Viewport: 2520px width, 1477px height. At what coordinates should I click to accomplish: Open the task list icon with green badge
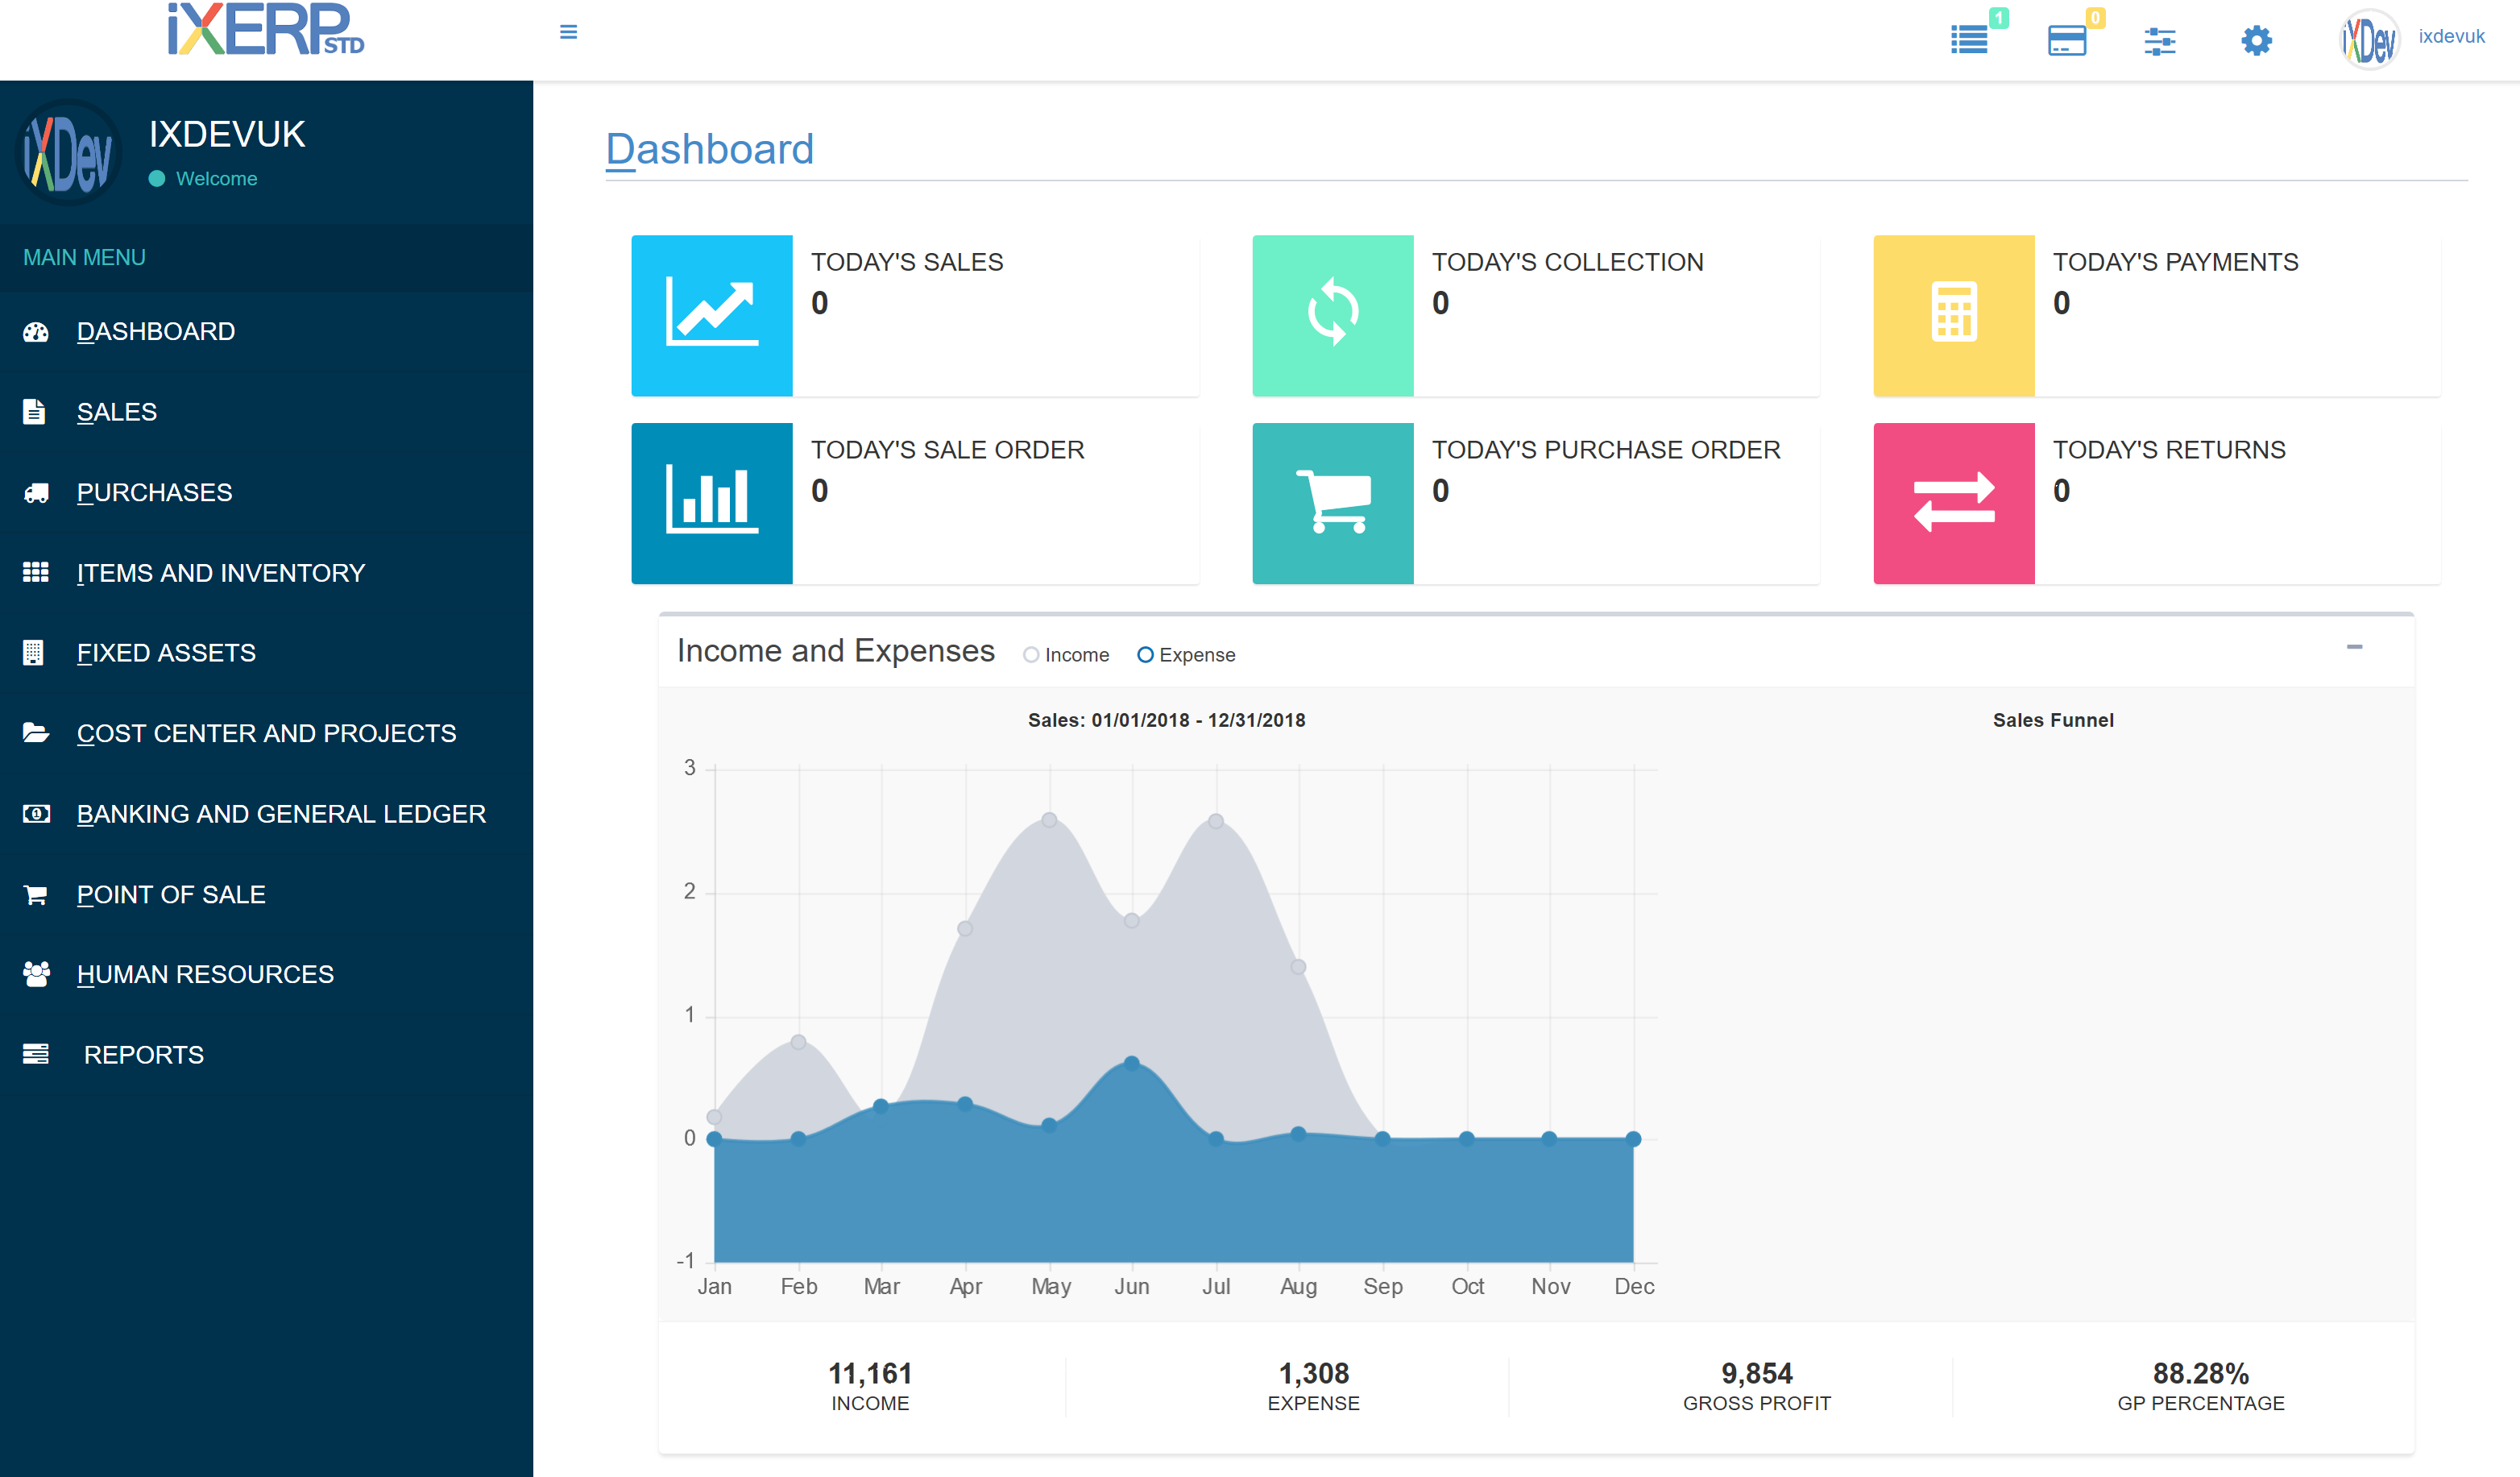pyautogui.click(x=1969, y=40)
